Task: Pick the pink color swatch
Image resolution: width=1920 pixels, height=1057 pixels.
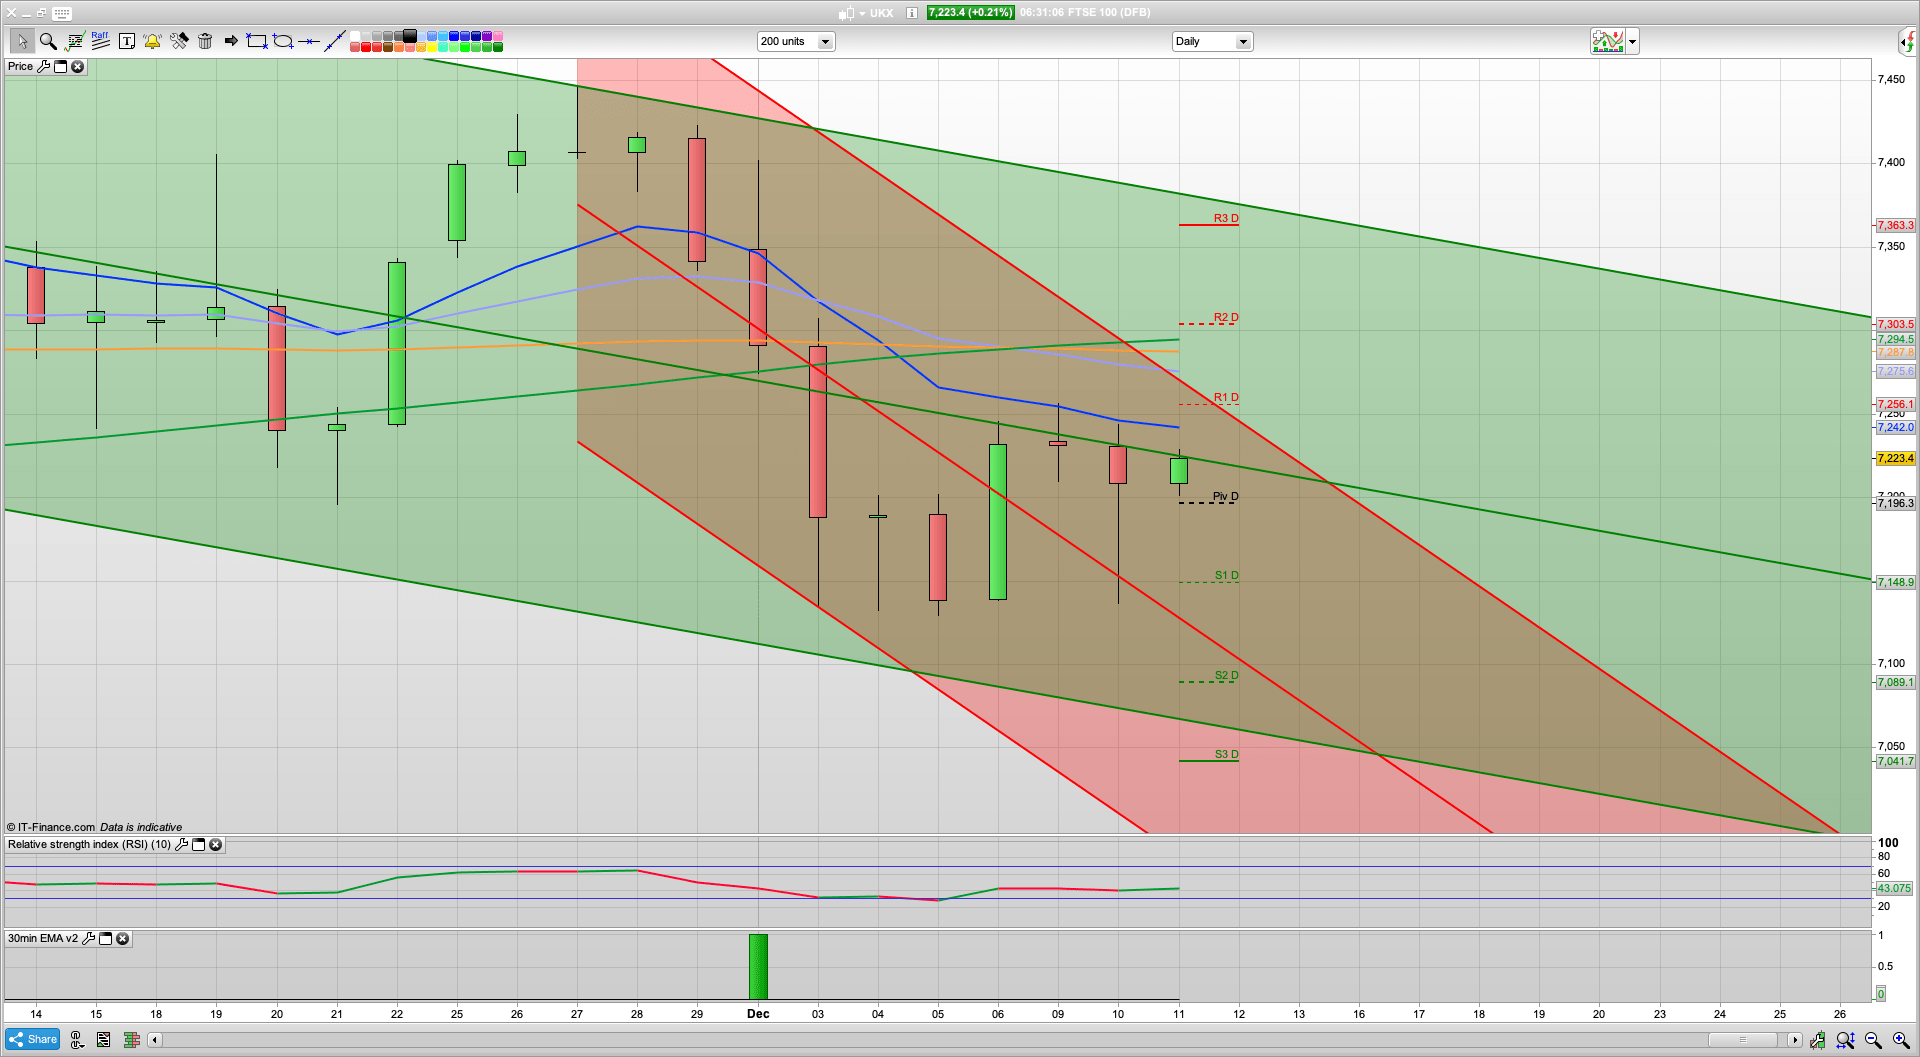Action: (498, 36)
